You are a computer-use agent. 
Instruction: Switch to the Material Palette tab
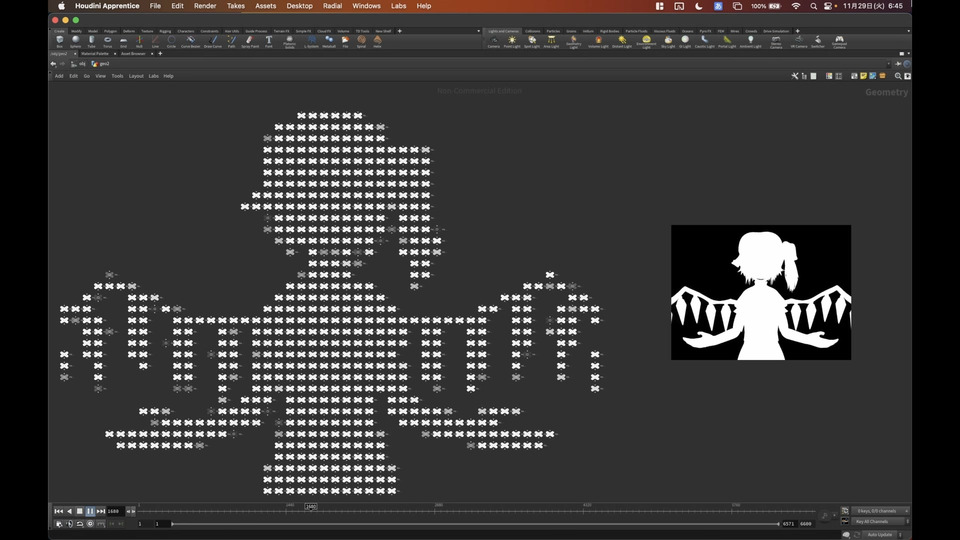coord(95,54)
